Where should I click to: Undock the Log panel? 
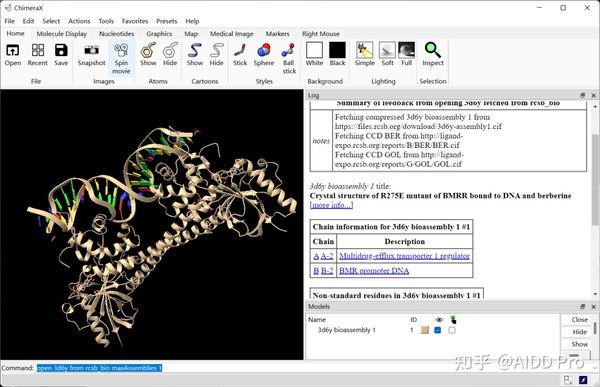point(582,95)
